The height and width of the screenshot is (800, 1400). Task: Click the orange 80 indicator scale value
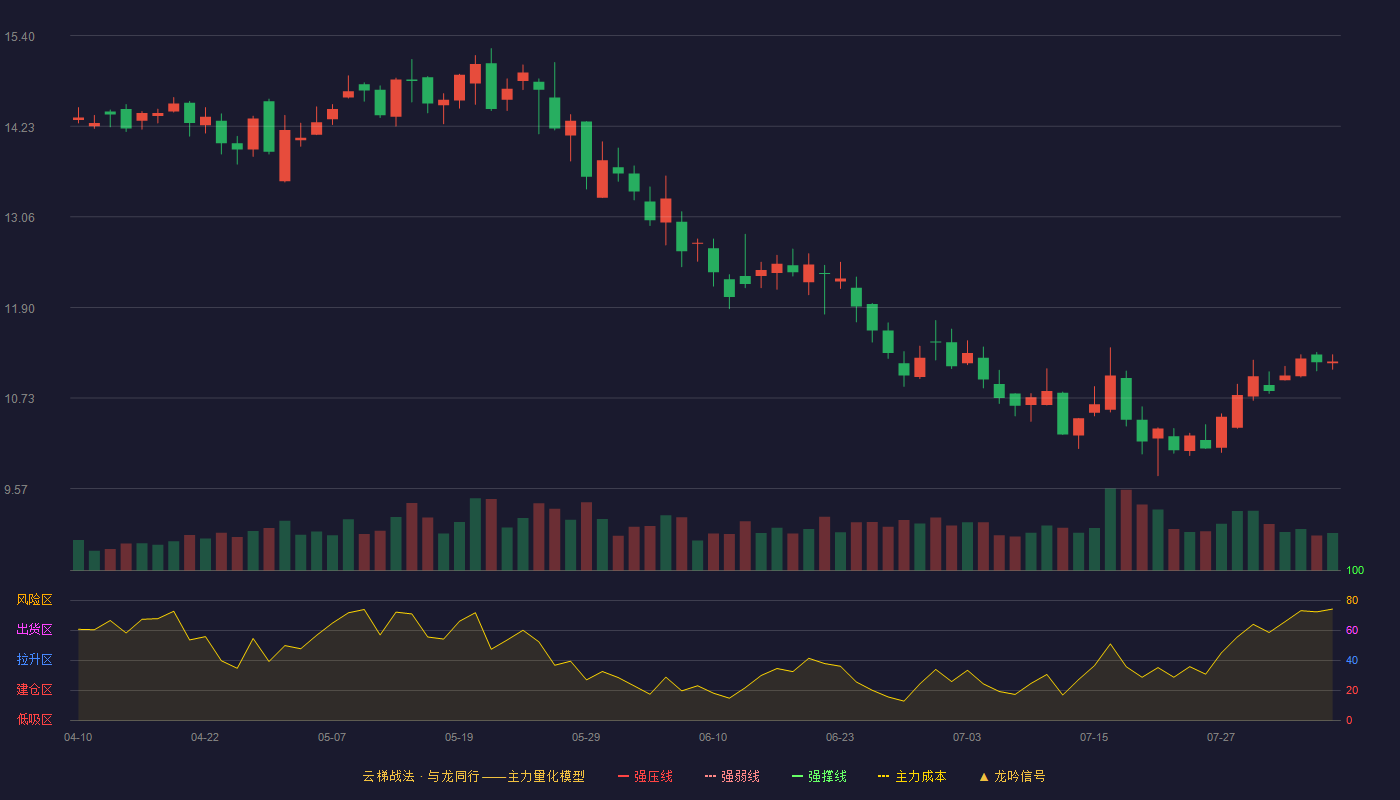click(1352, 600)
